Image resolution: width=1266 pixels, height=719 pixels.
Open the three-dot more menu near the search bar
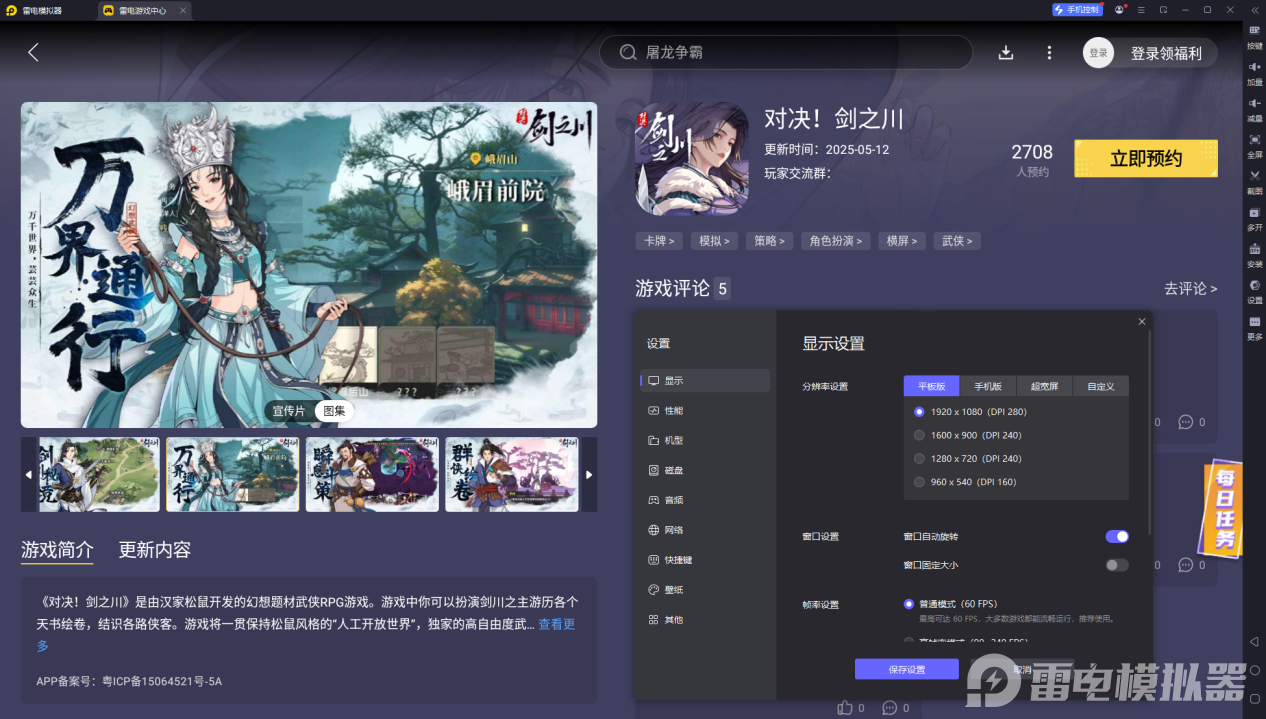click(x=1049, y=52)
